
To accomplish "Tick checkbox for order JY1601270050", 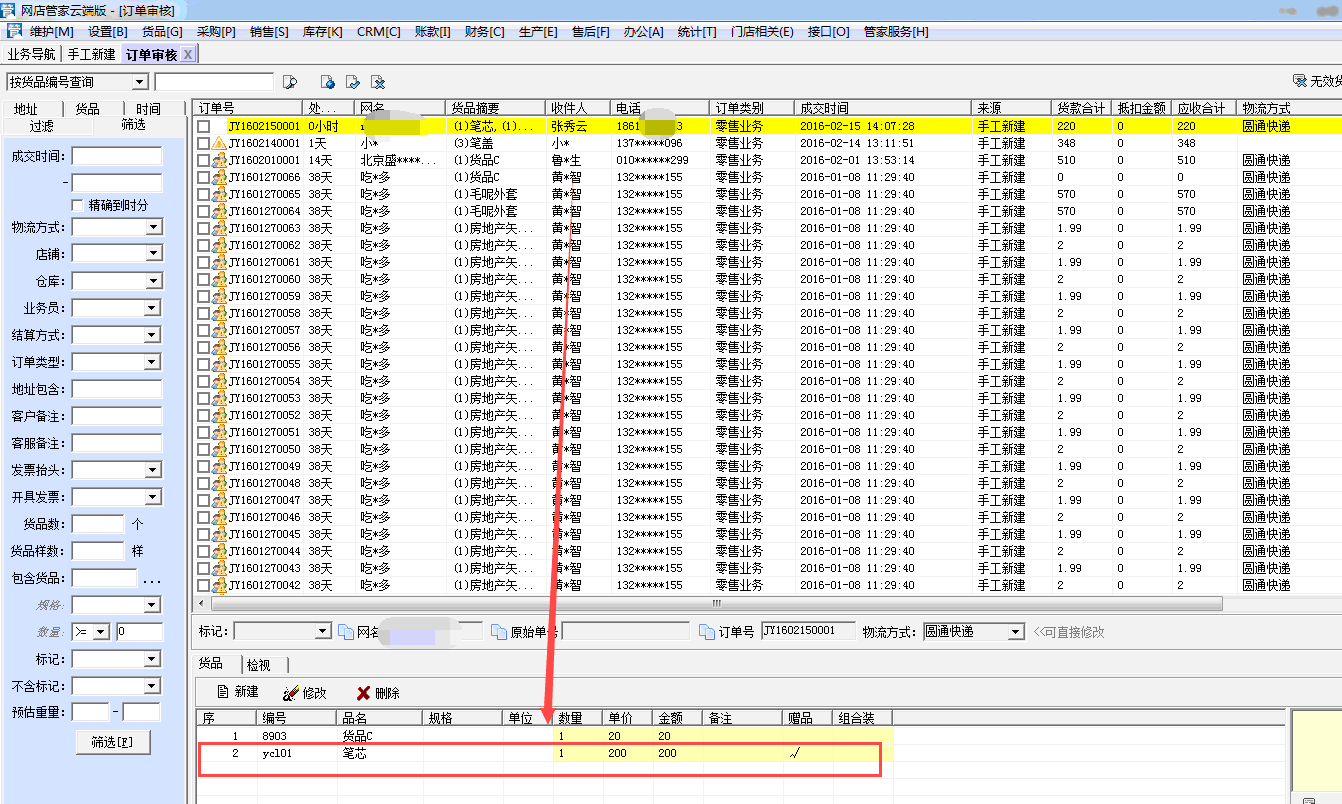I will [x=204, y=450].
